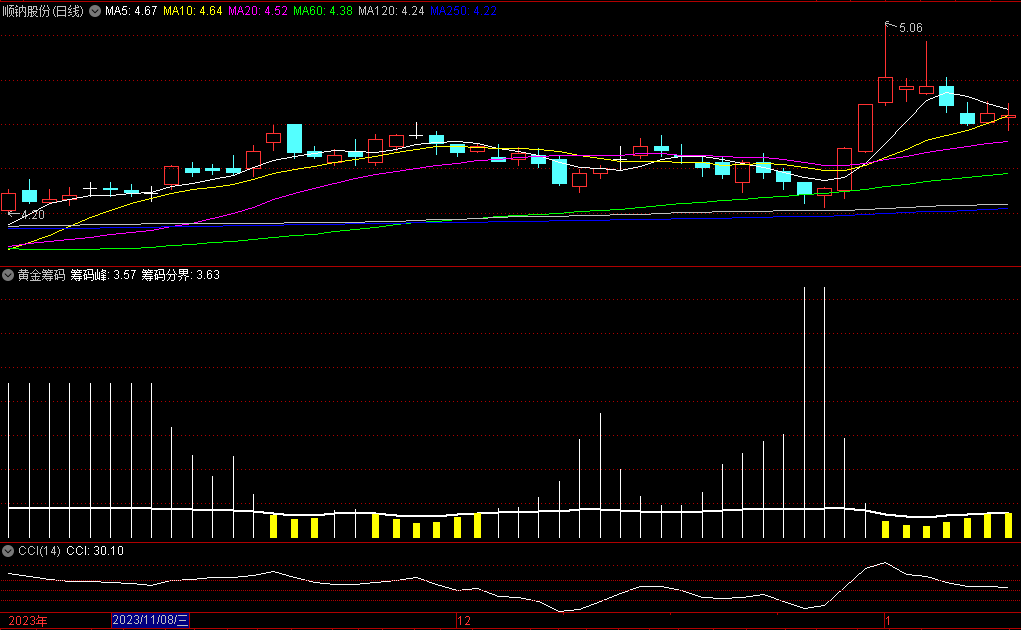Click the 黄金筹码 indicator name

[42, 275]
